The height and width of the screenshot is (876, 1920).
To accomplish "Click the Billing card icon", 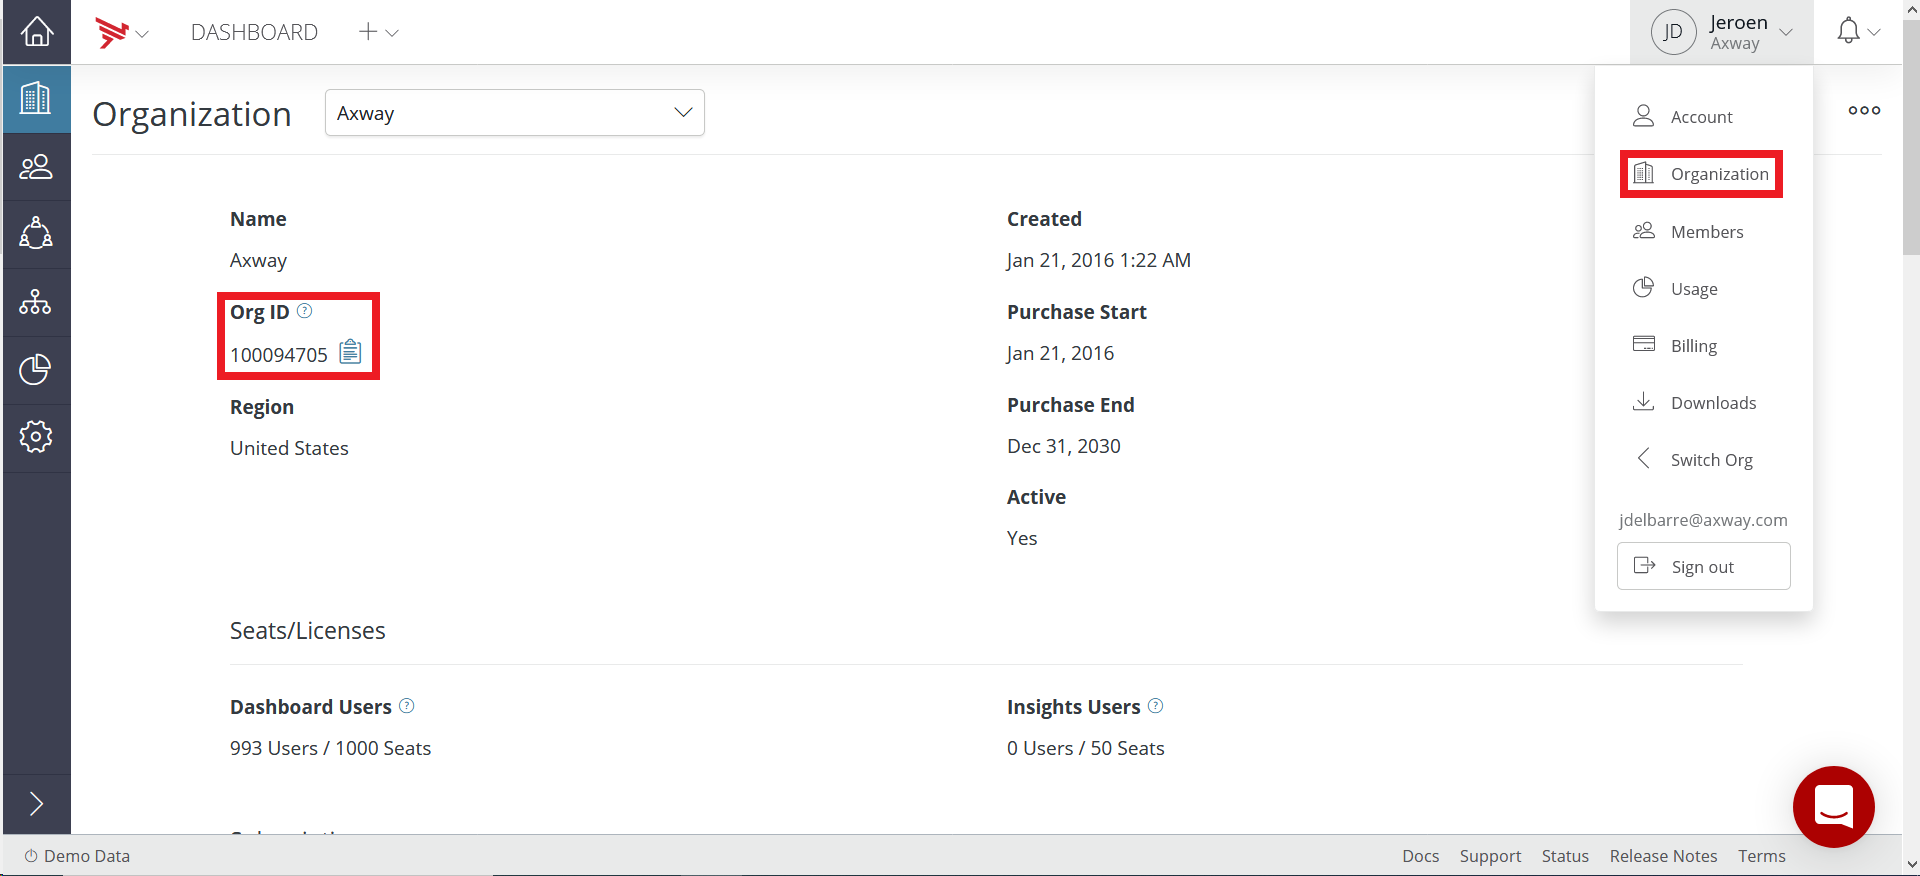I will 1644,344.
